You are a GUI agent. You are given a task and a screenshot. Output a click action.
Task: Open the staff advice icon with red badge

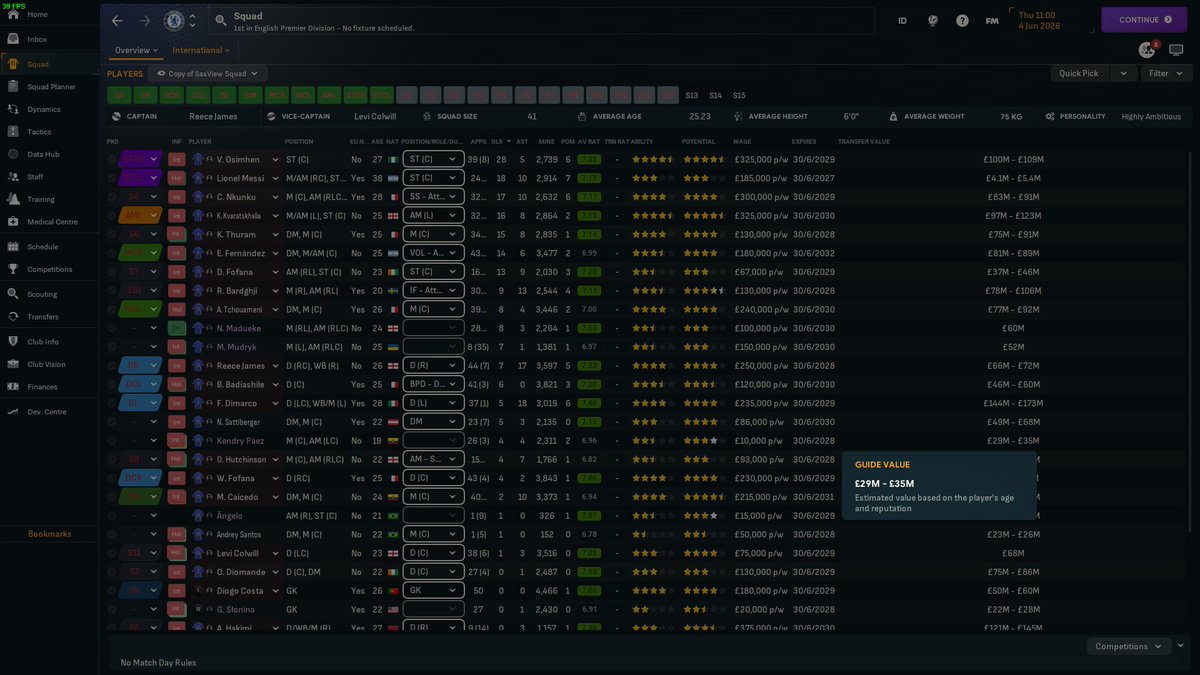pyautogui.click(x=1148, y=49)
